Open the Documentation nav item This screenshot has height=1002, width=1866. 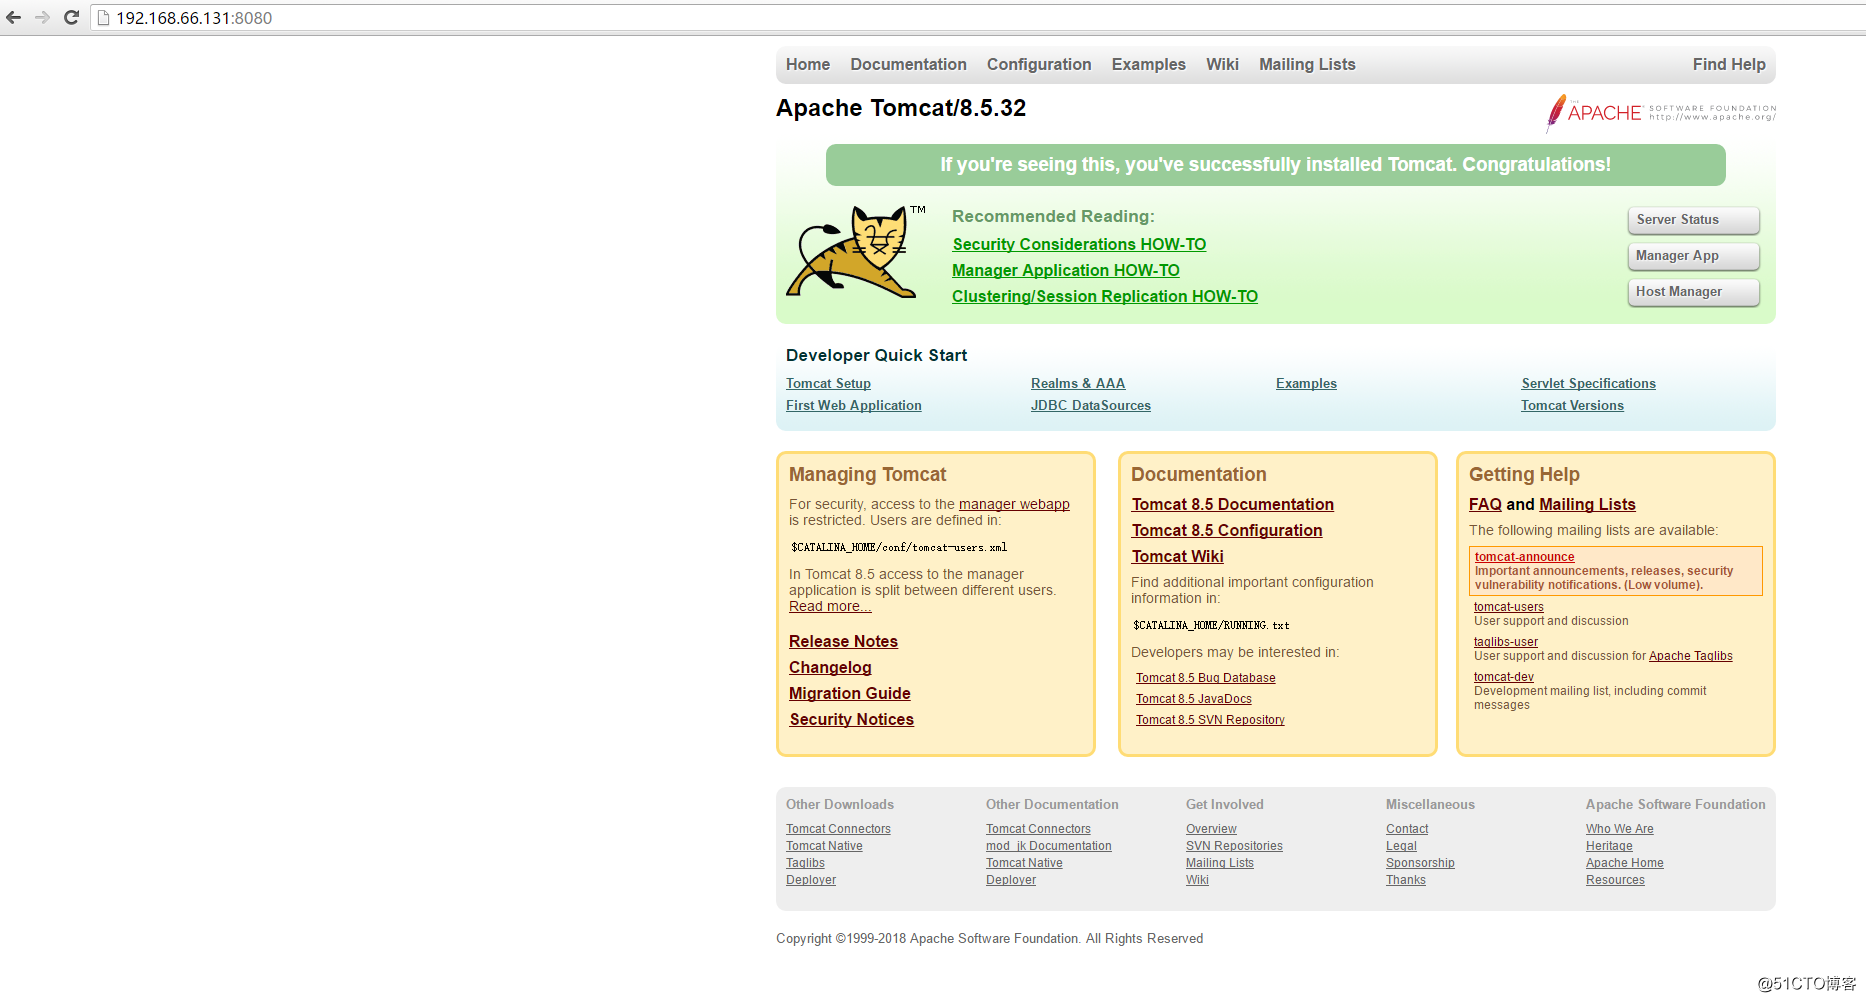(908, 65)
